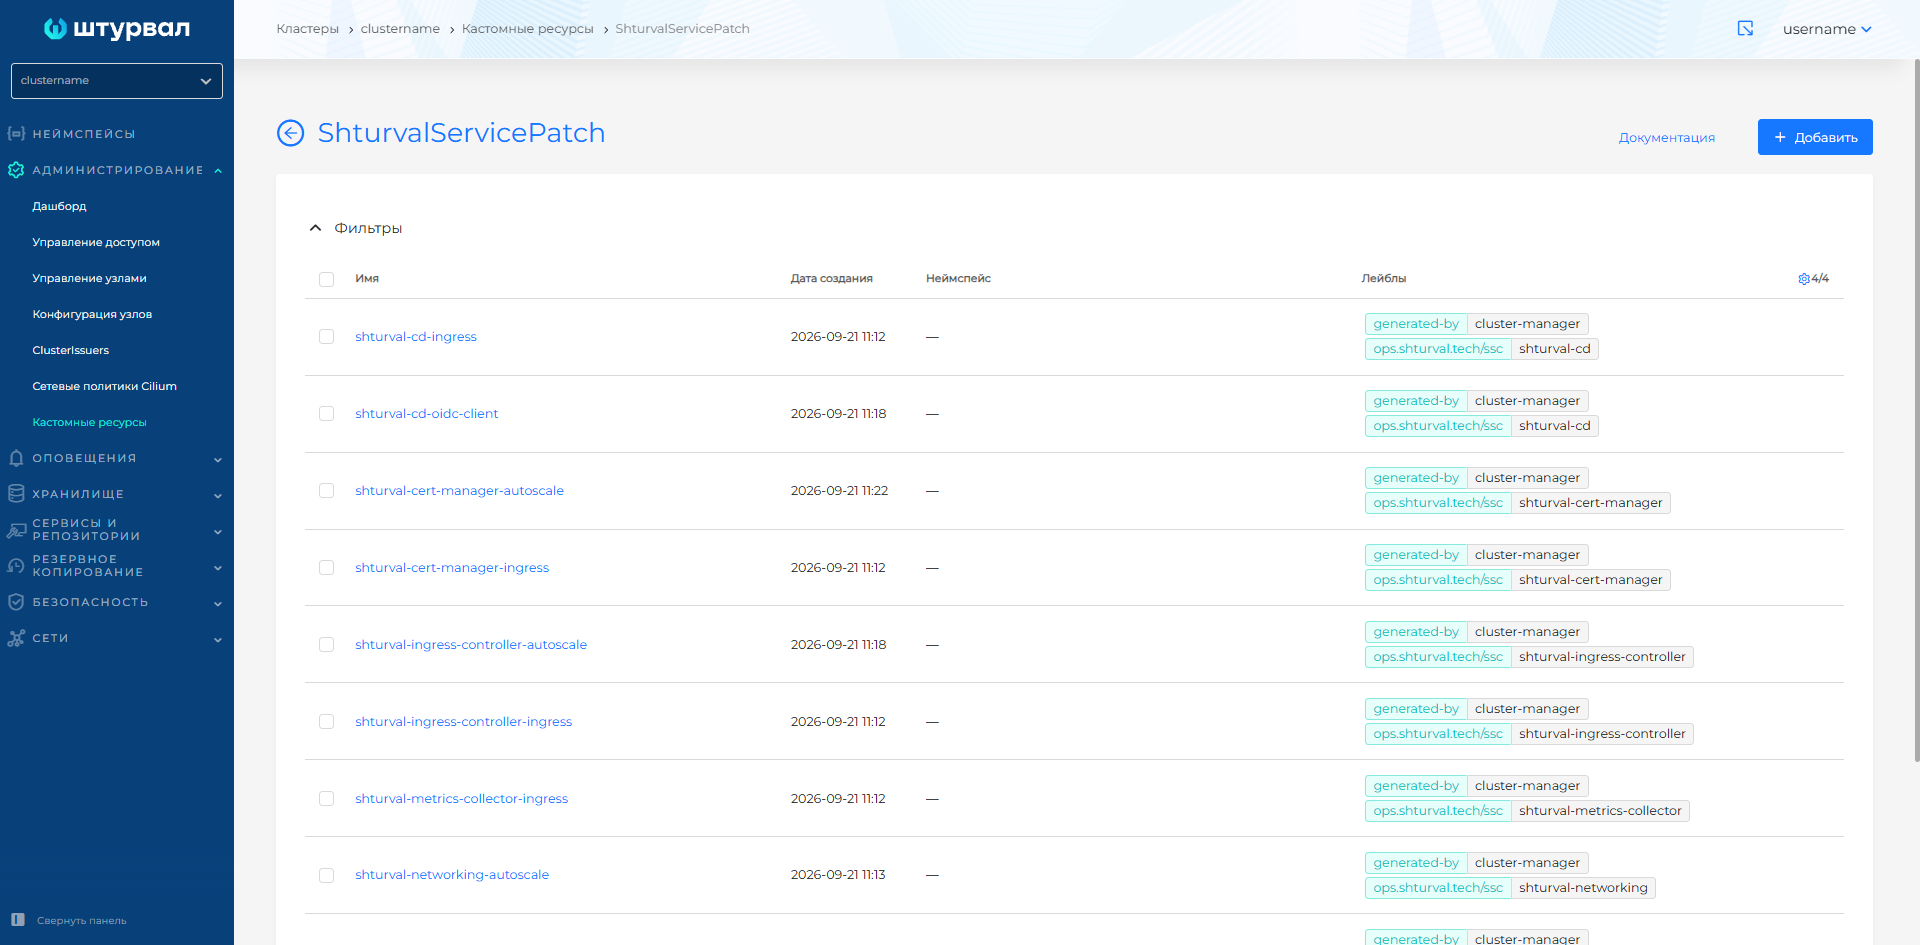Collapse the Администрирование menu section
The height and width of the screenshot is (945, 1920).
[x=218, y=171]
